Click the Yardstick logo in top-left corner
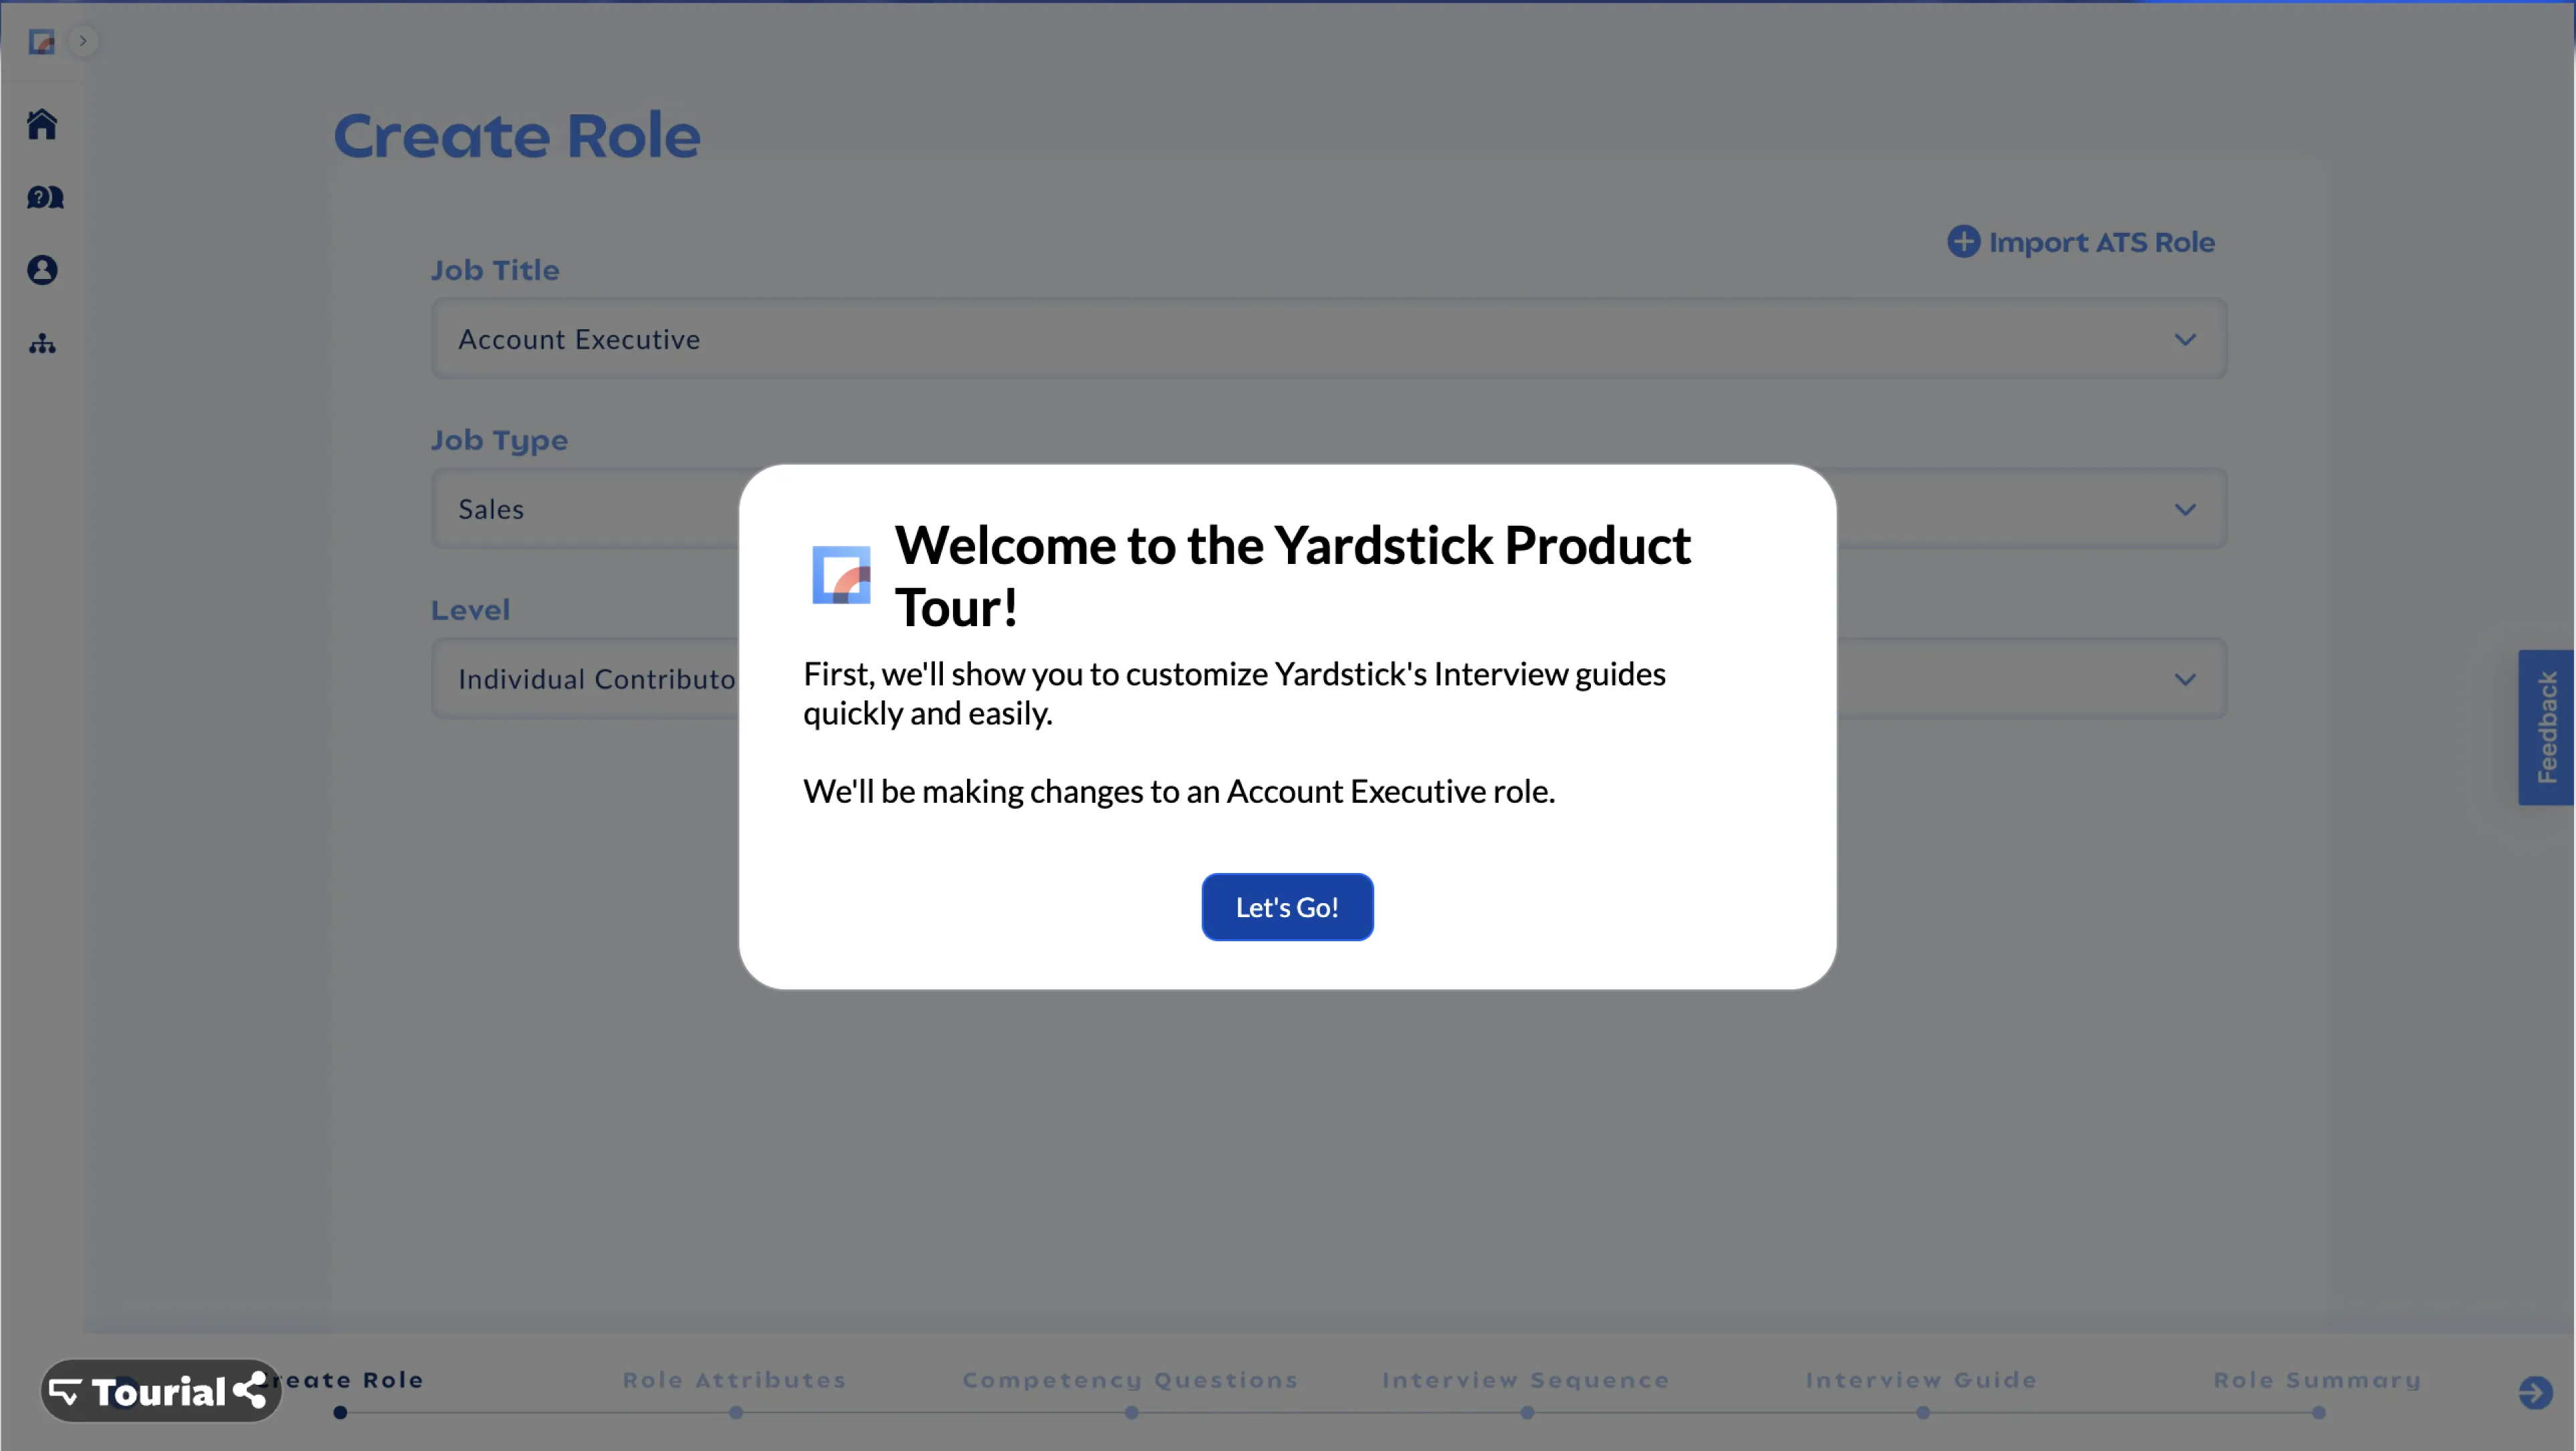Image resolution: width=2576 pixels, height=1451 pixels. pos(41,42)
